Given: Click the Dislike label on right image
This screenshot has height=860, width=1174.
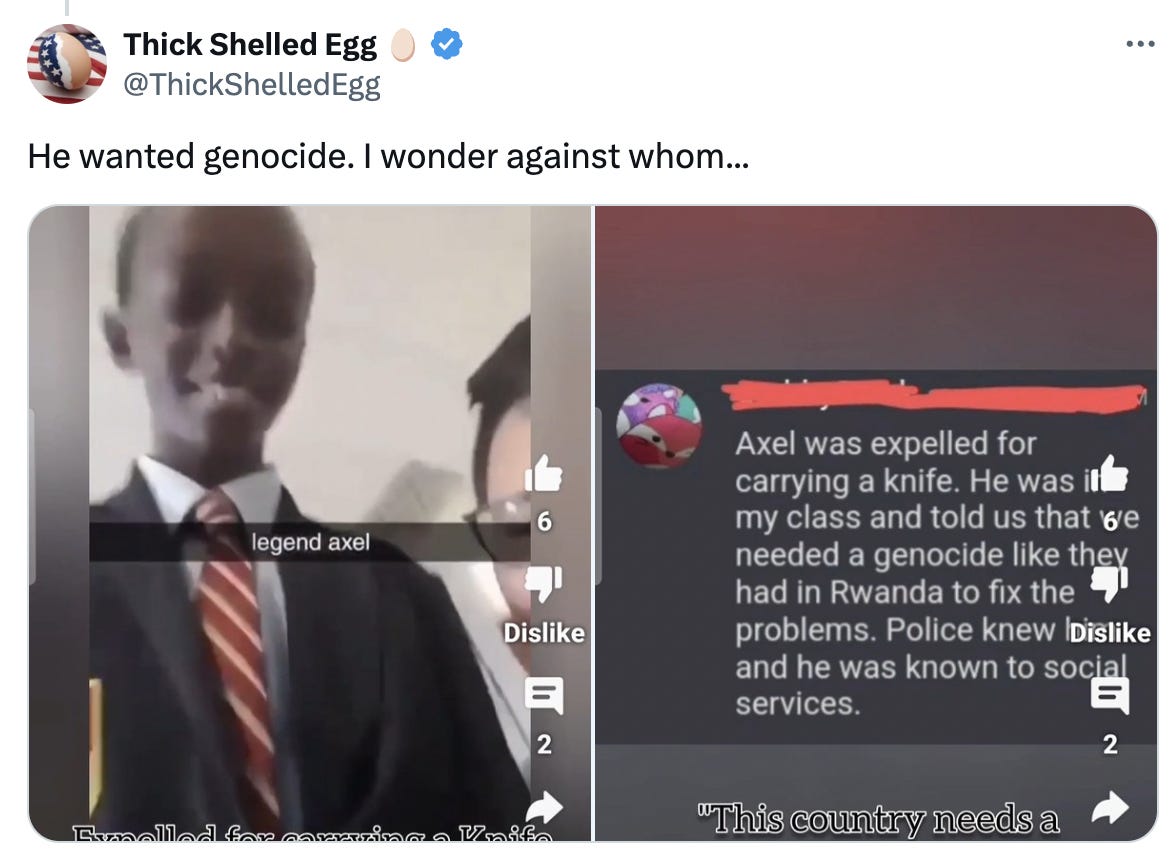Looking at the screenshot, I should (1110, 633).
